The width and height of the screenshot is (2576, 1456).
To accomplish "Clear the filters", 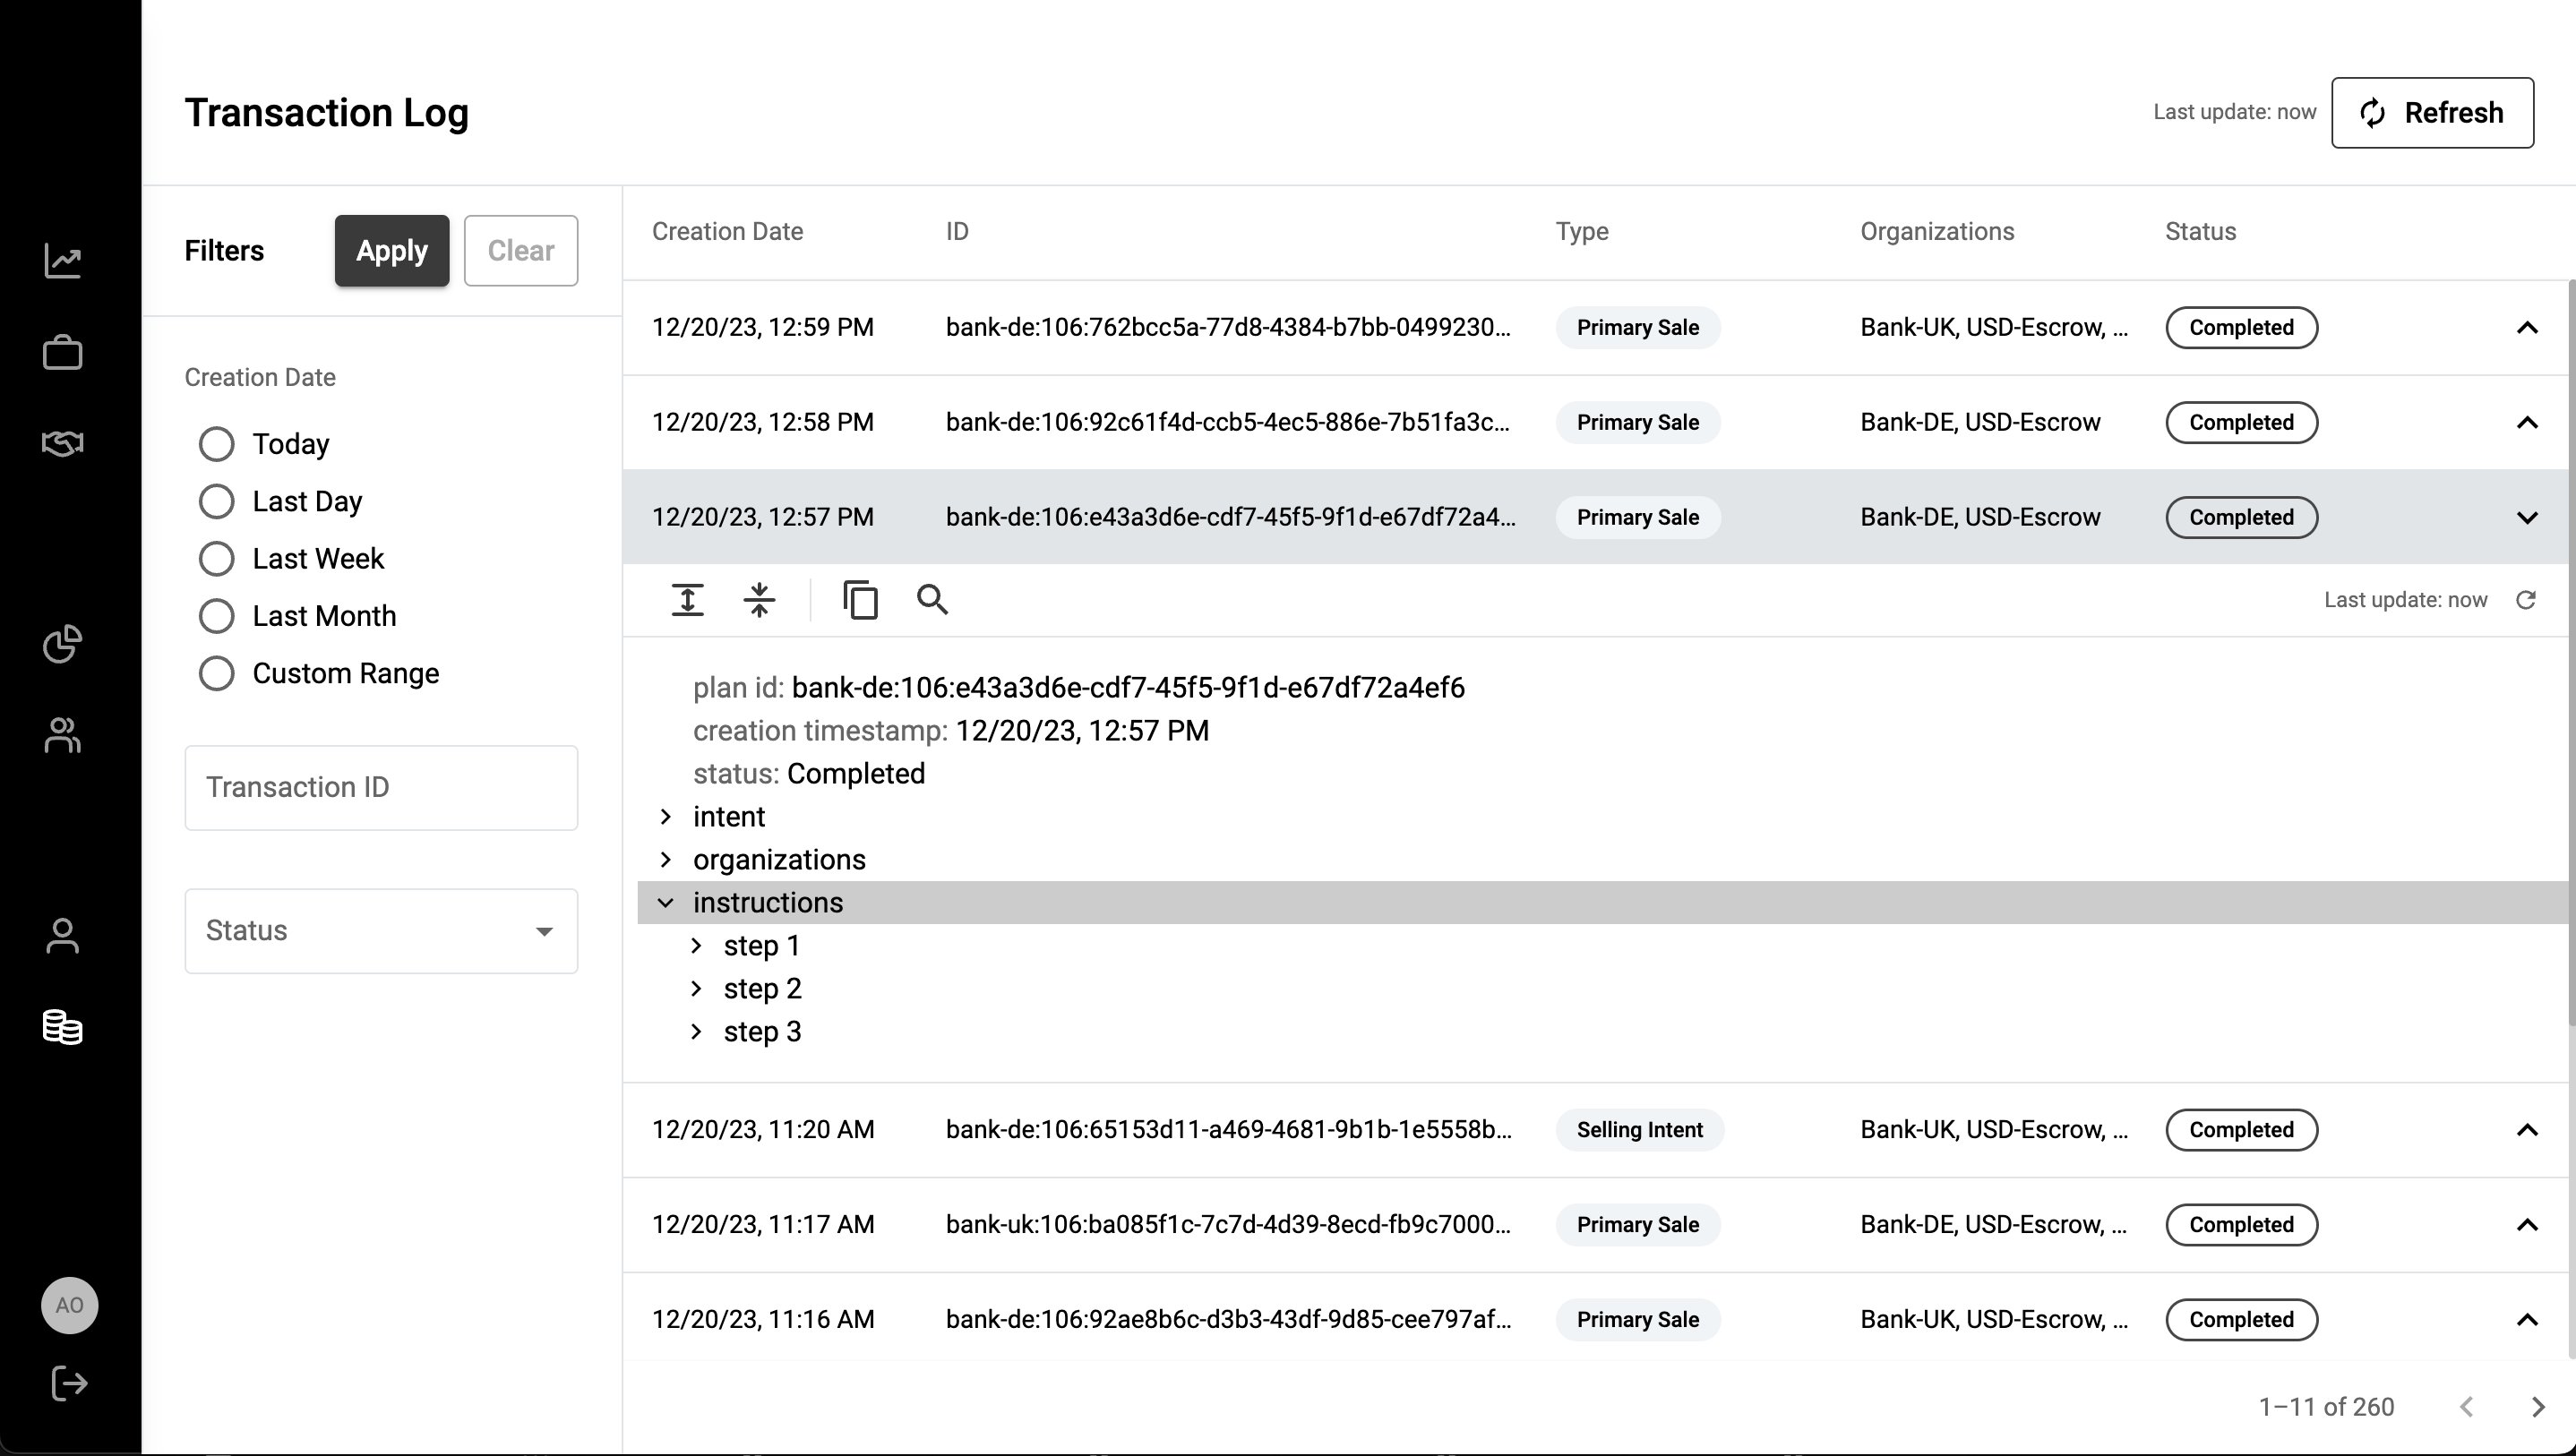I will [521, 251].
